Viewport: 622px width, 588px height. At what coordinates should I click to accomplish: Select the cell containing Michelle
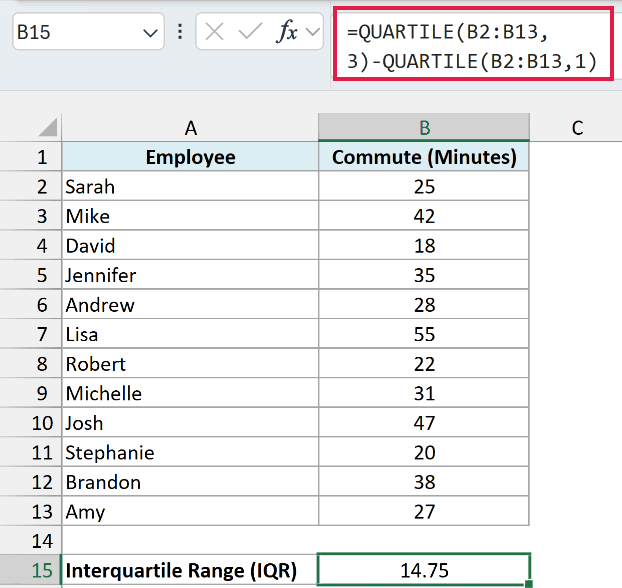coord(190,393)
